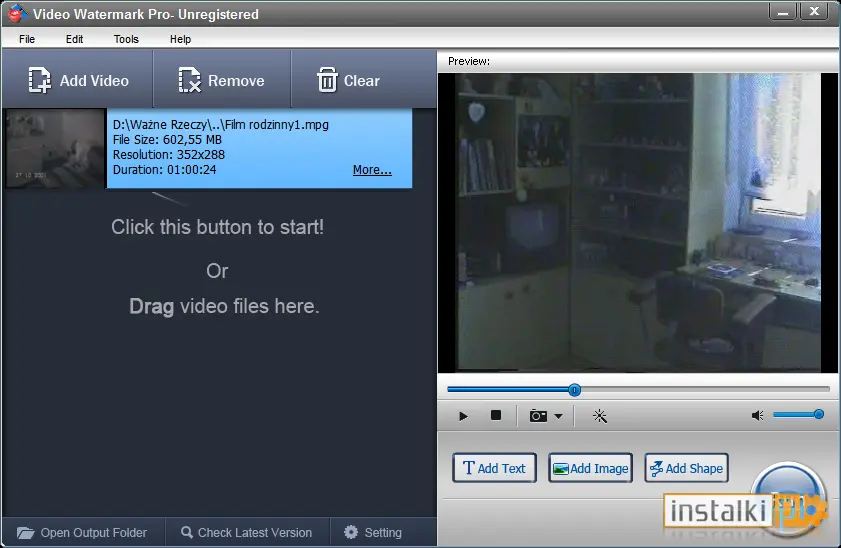Image resolution: width=841 pixels, height=548 pixels.
Task: Add a shape watermark
Action: tap(686, 468)
